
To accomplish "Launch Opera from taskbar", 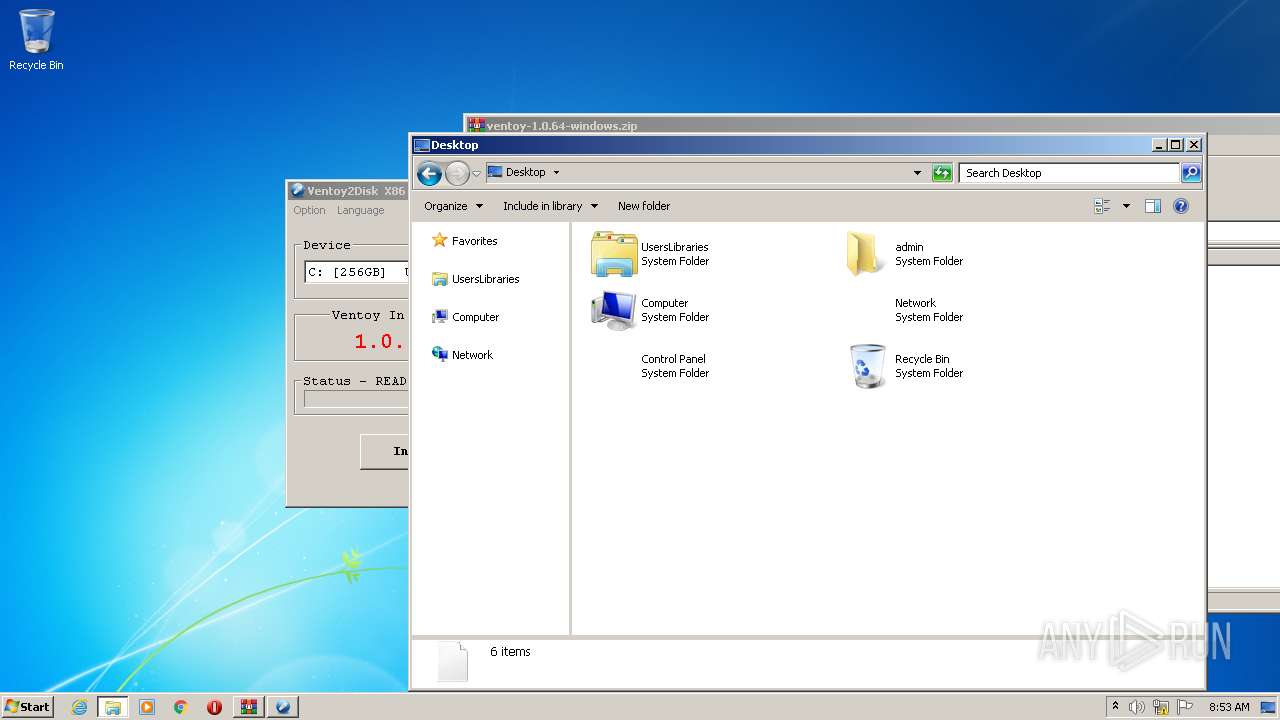I will click(214, 707).
